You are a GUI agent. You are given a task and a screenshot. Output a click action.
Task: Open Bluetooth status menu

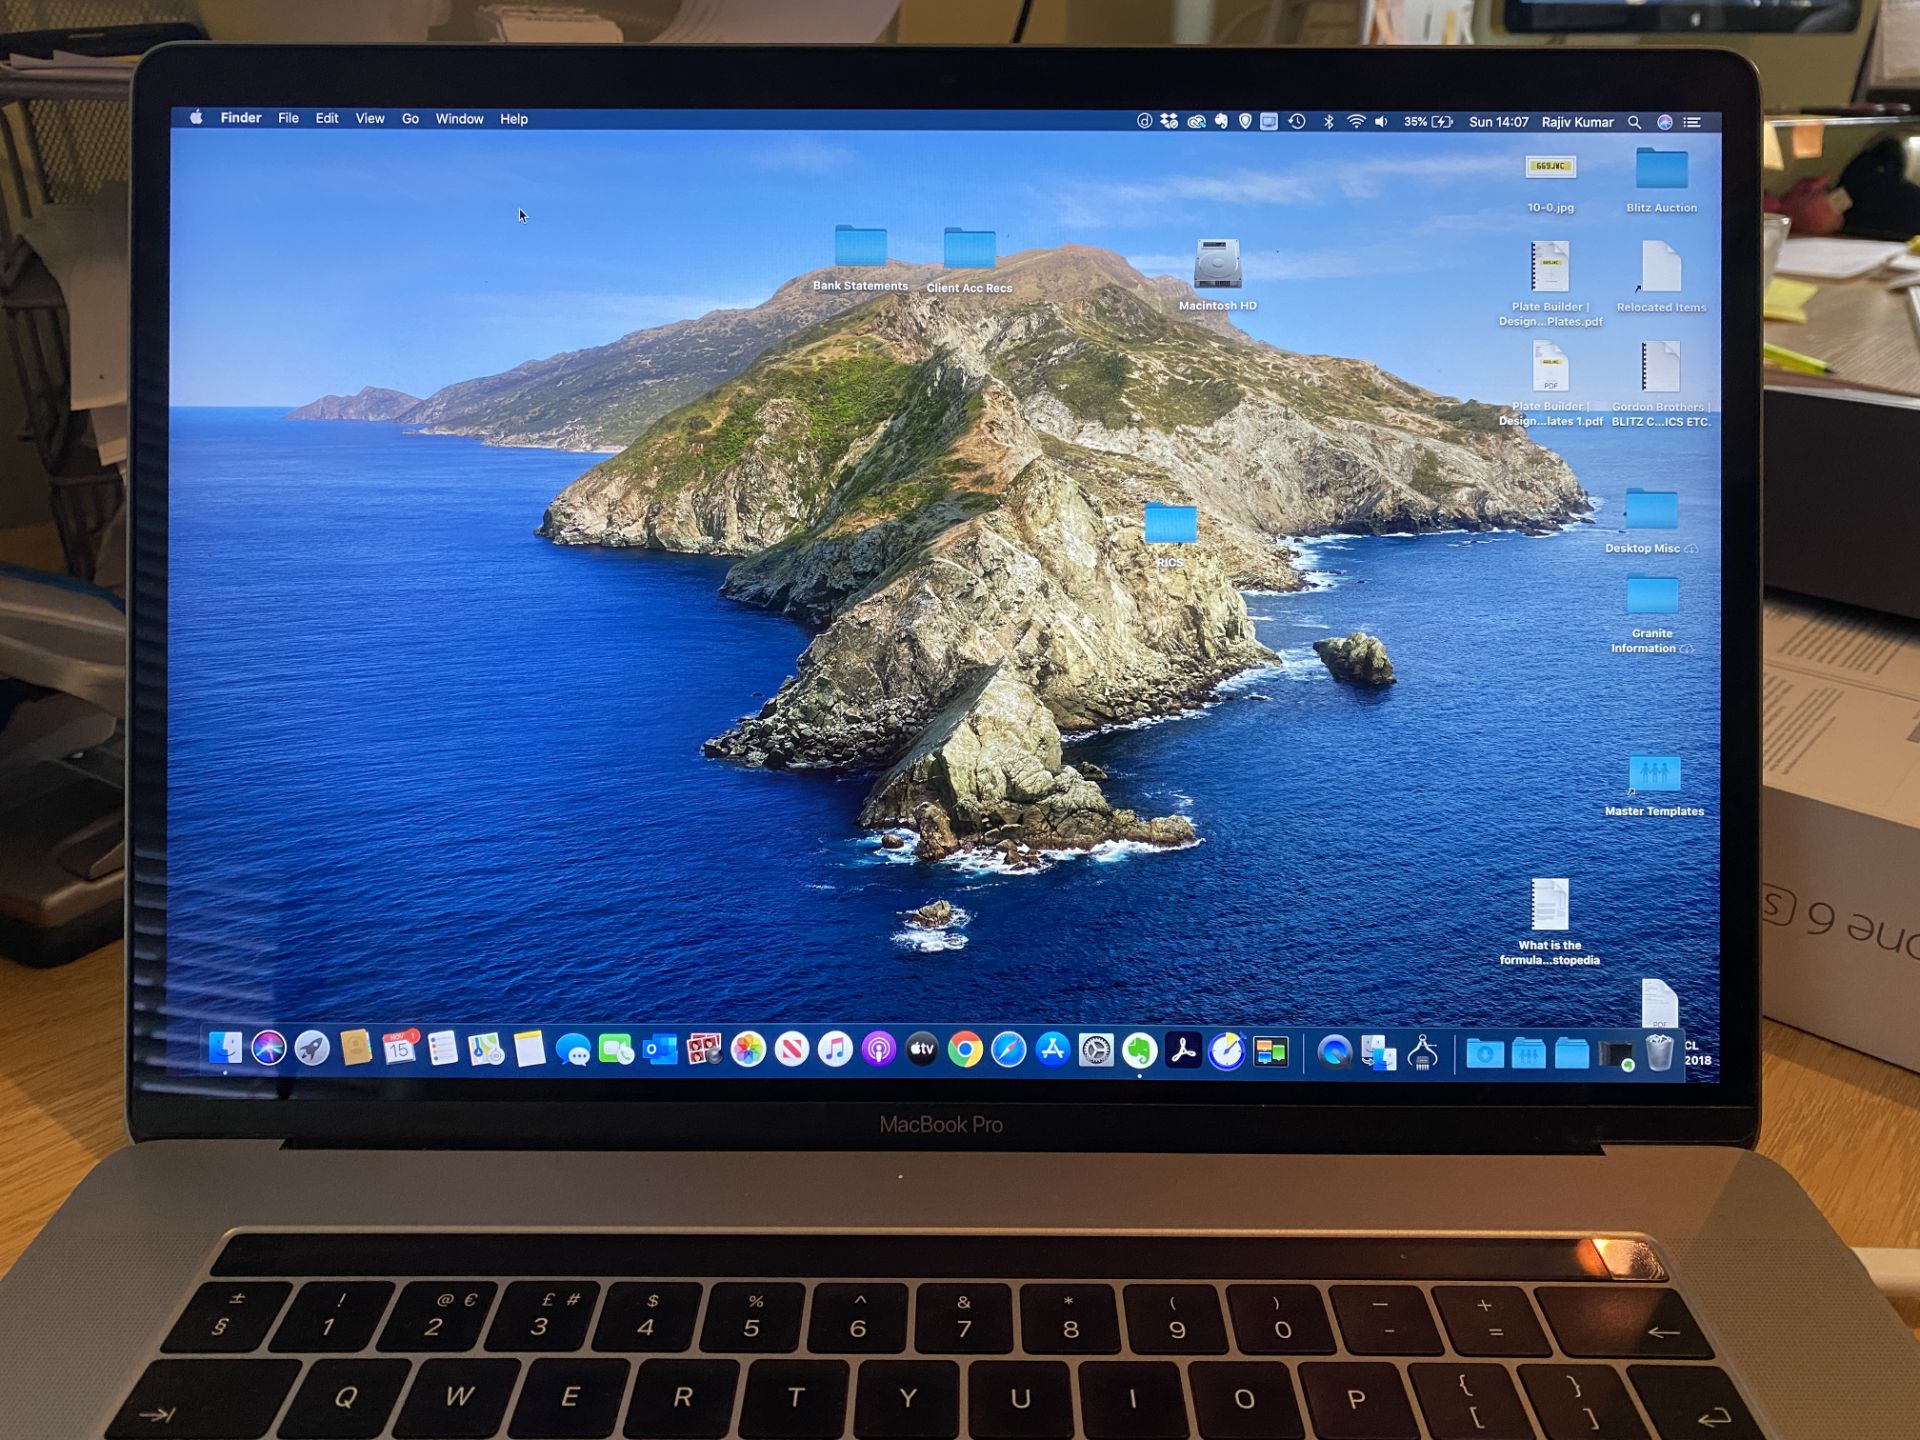coord(1329,122)
